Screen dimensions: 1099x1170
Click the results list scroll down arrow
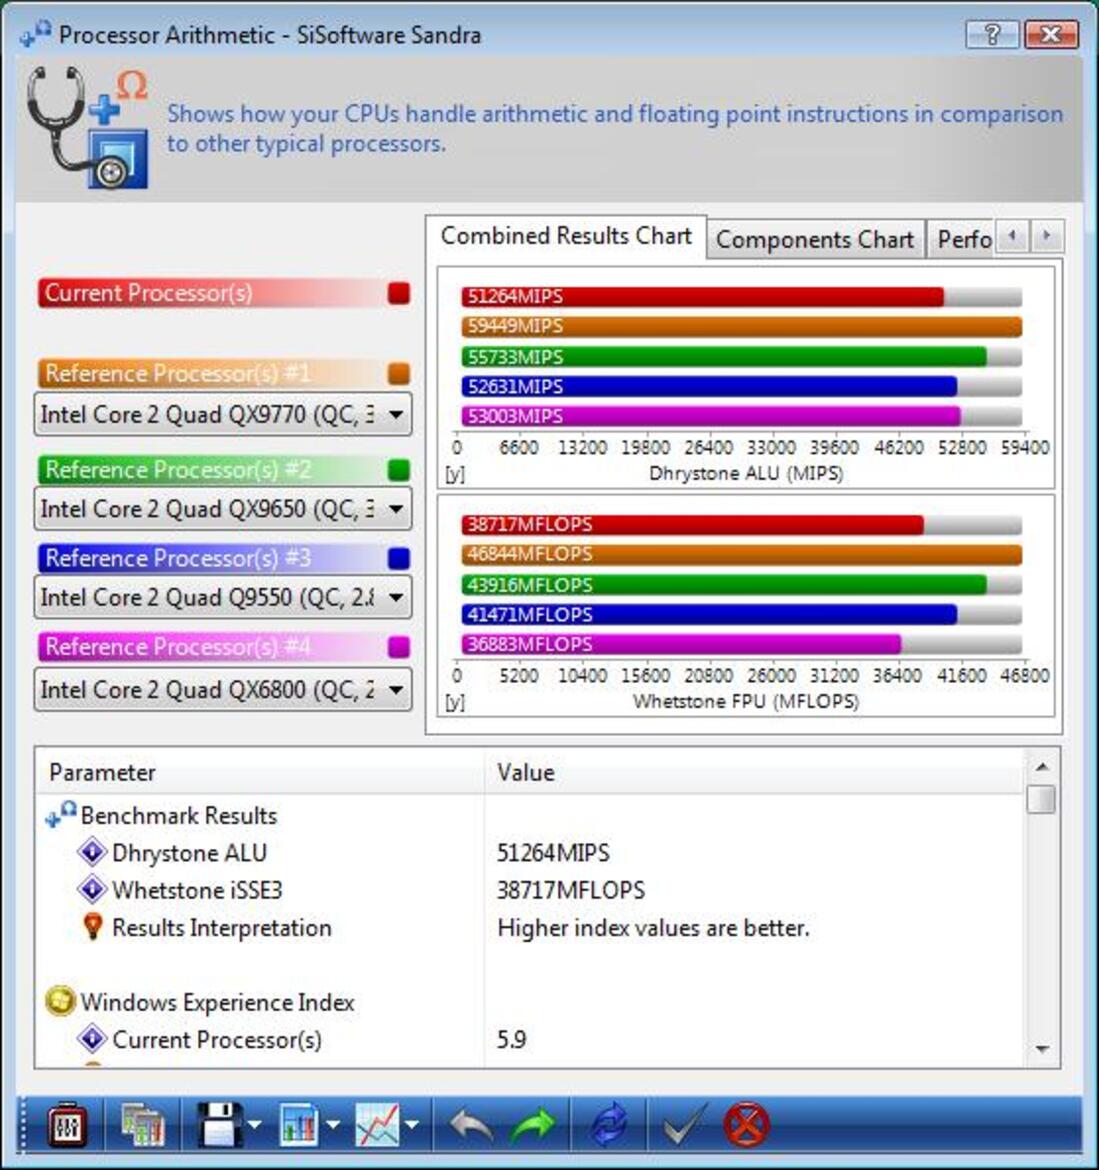(1042, 1049)
